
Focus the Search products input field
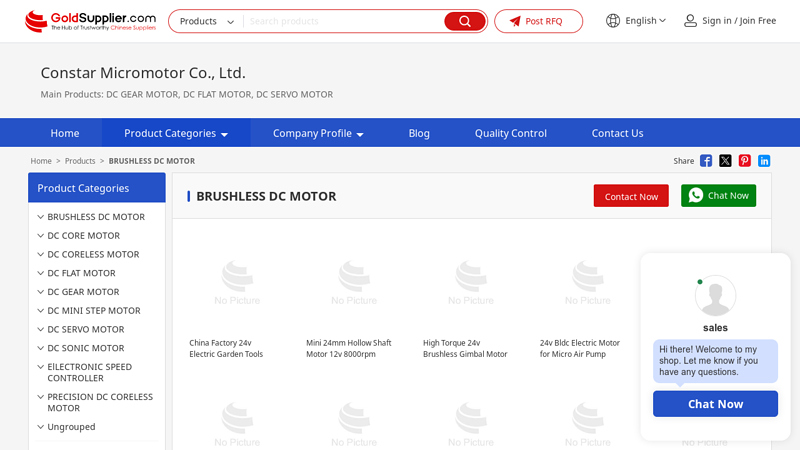344,21
